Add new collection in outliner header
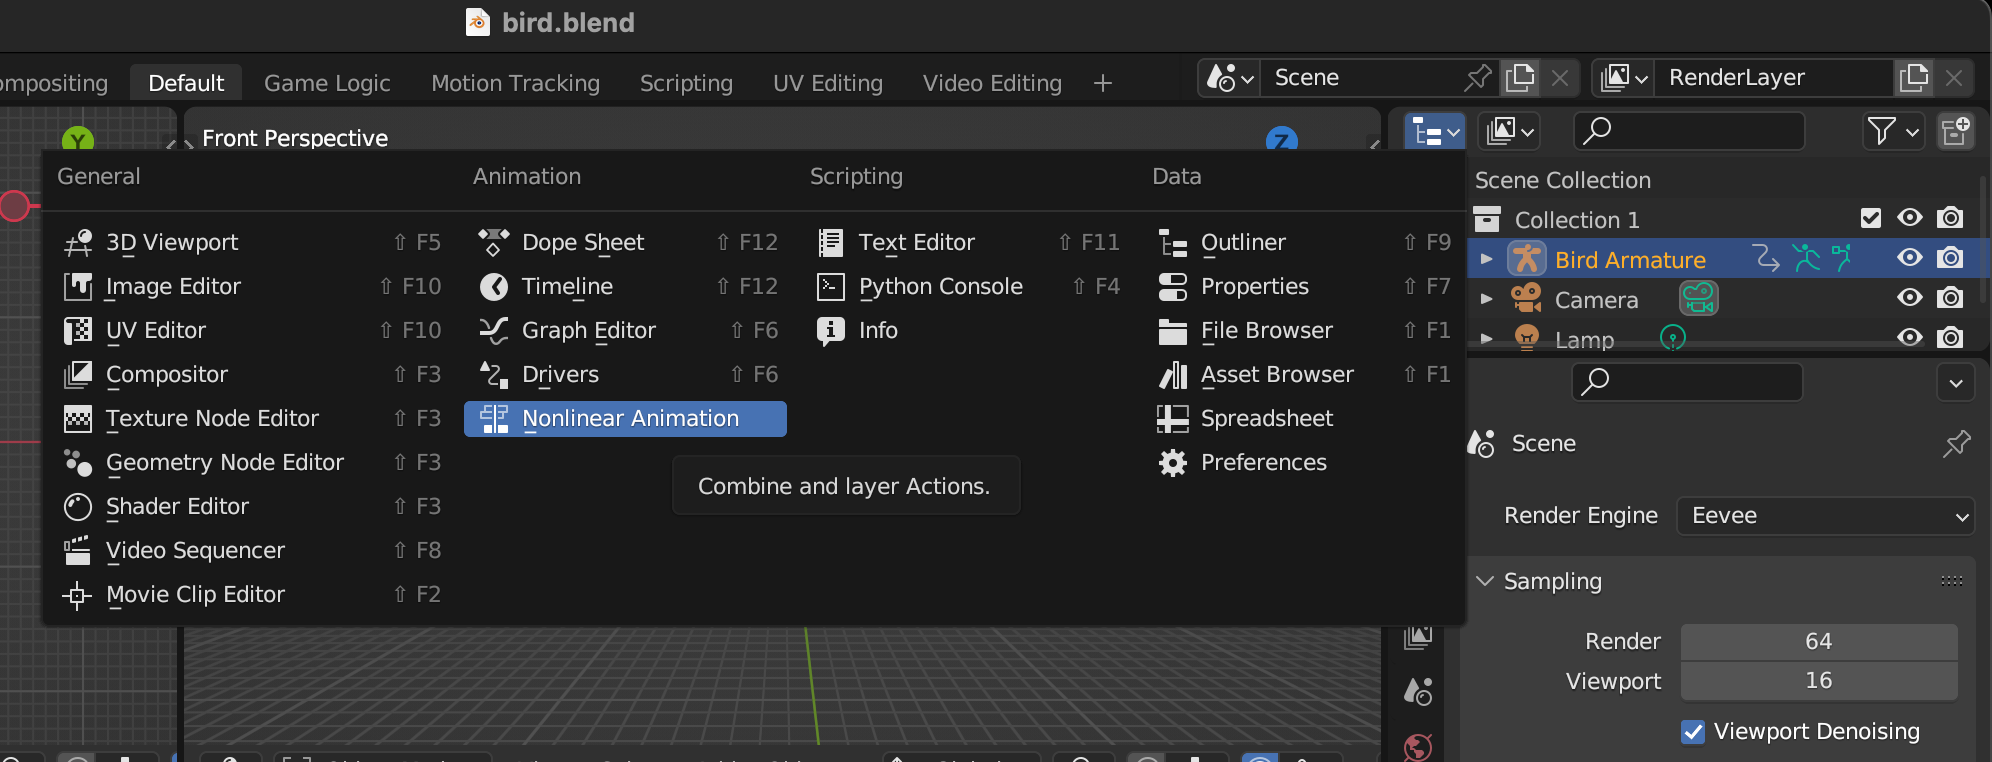The height and width of the screenshot is (762, 1992). click(1955, 131)
